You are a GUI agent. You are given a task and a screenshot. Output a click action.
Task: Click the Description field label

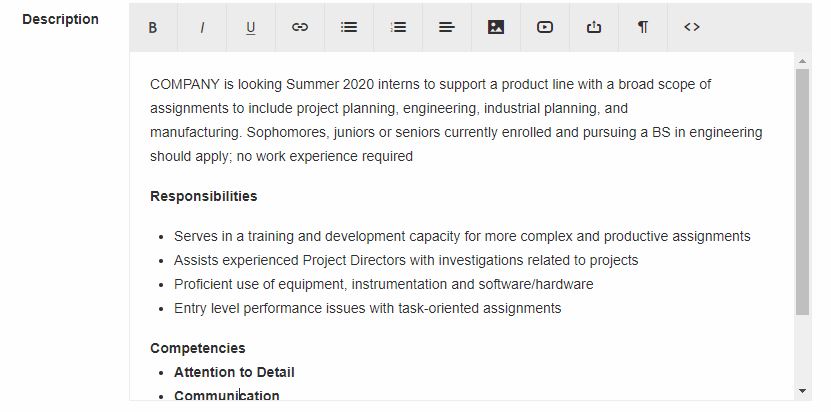click(x=60, y=19)
